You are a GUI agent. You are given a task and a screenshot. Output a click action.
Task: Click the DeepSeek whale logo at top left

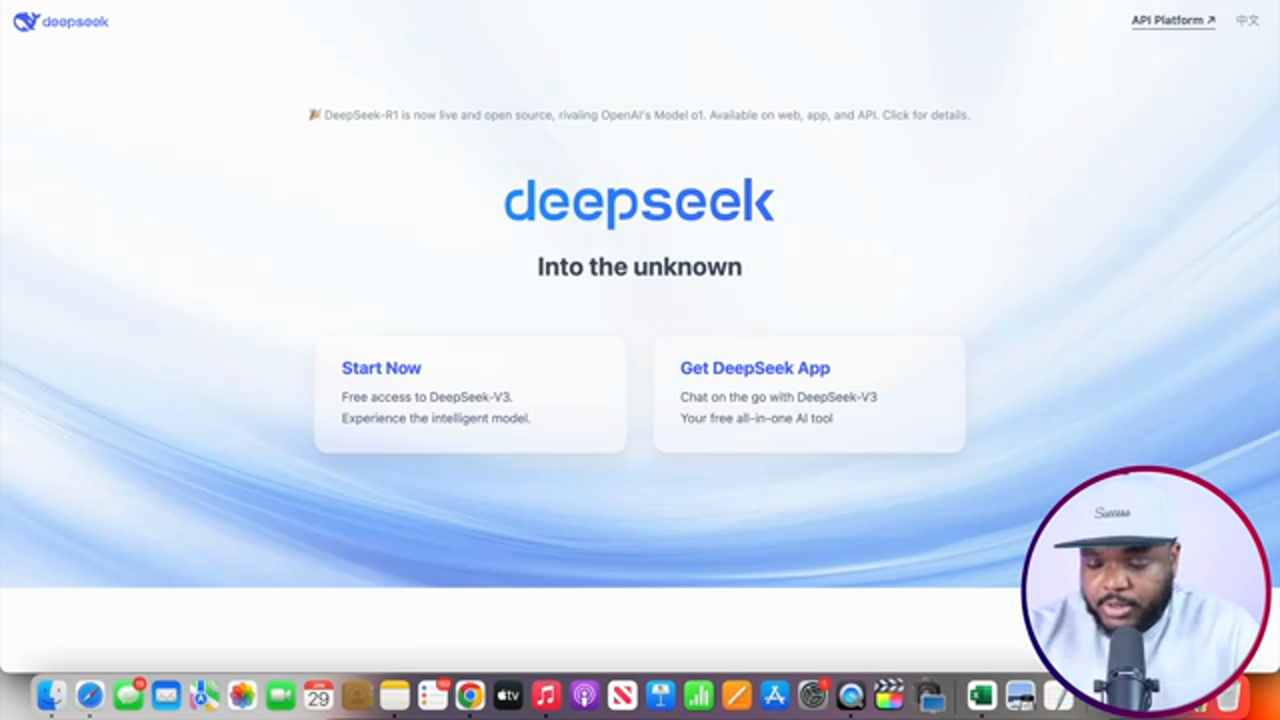coord(61,21)
